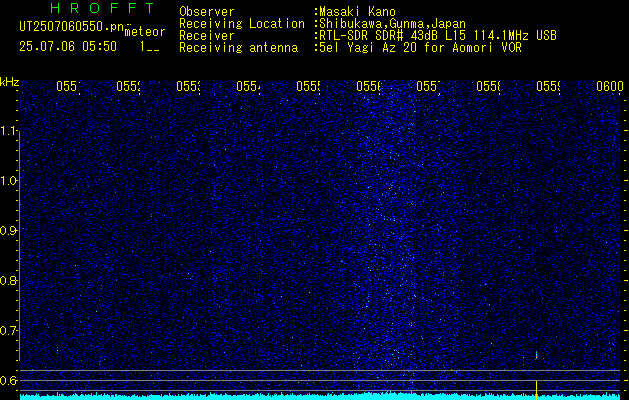Click the 0556 time axis label
This screenshot has height=400, width=629.
click(369, 86)
